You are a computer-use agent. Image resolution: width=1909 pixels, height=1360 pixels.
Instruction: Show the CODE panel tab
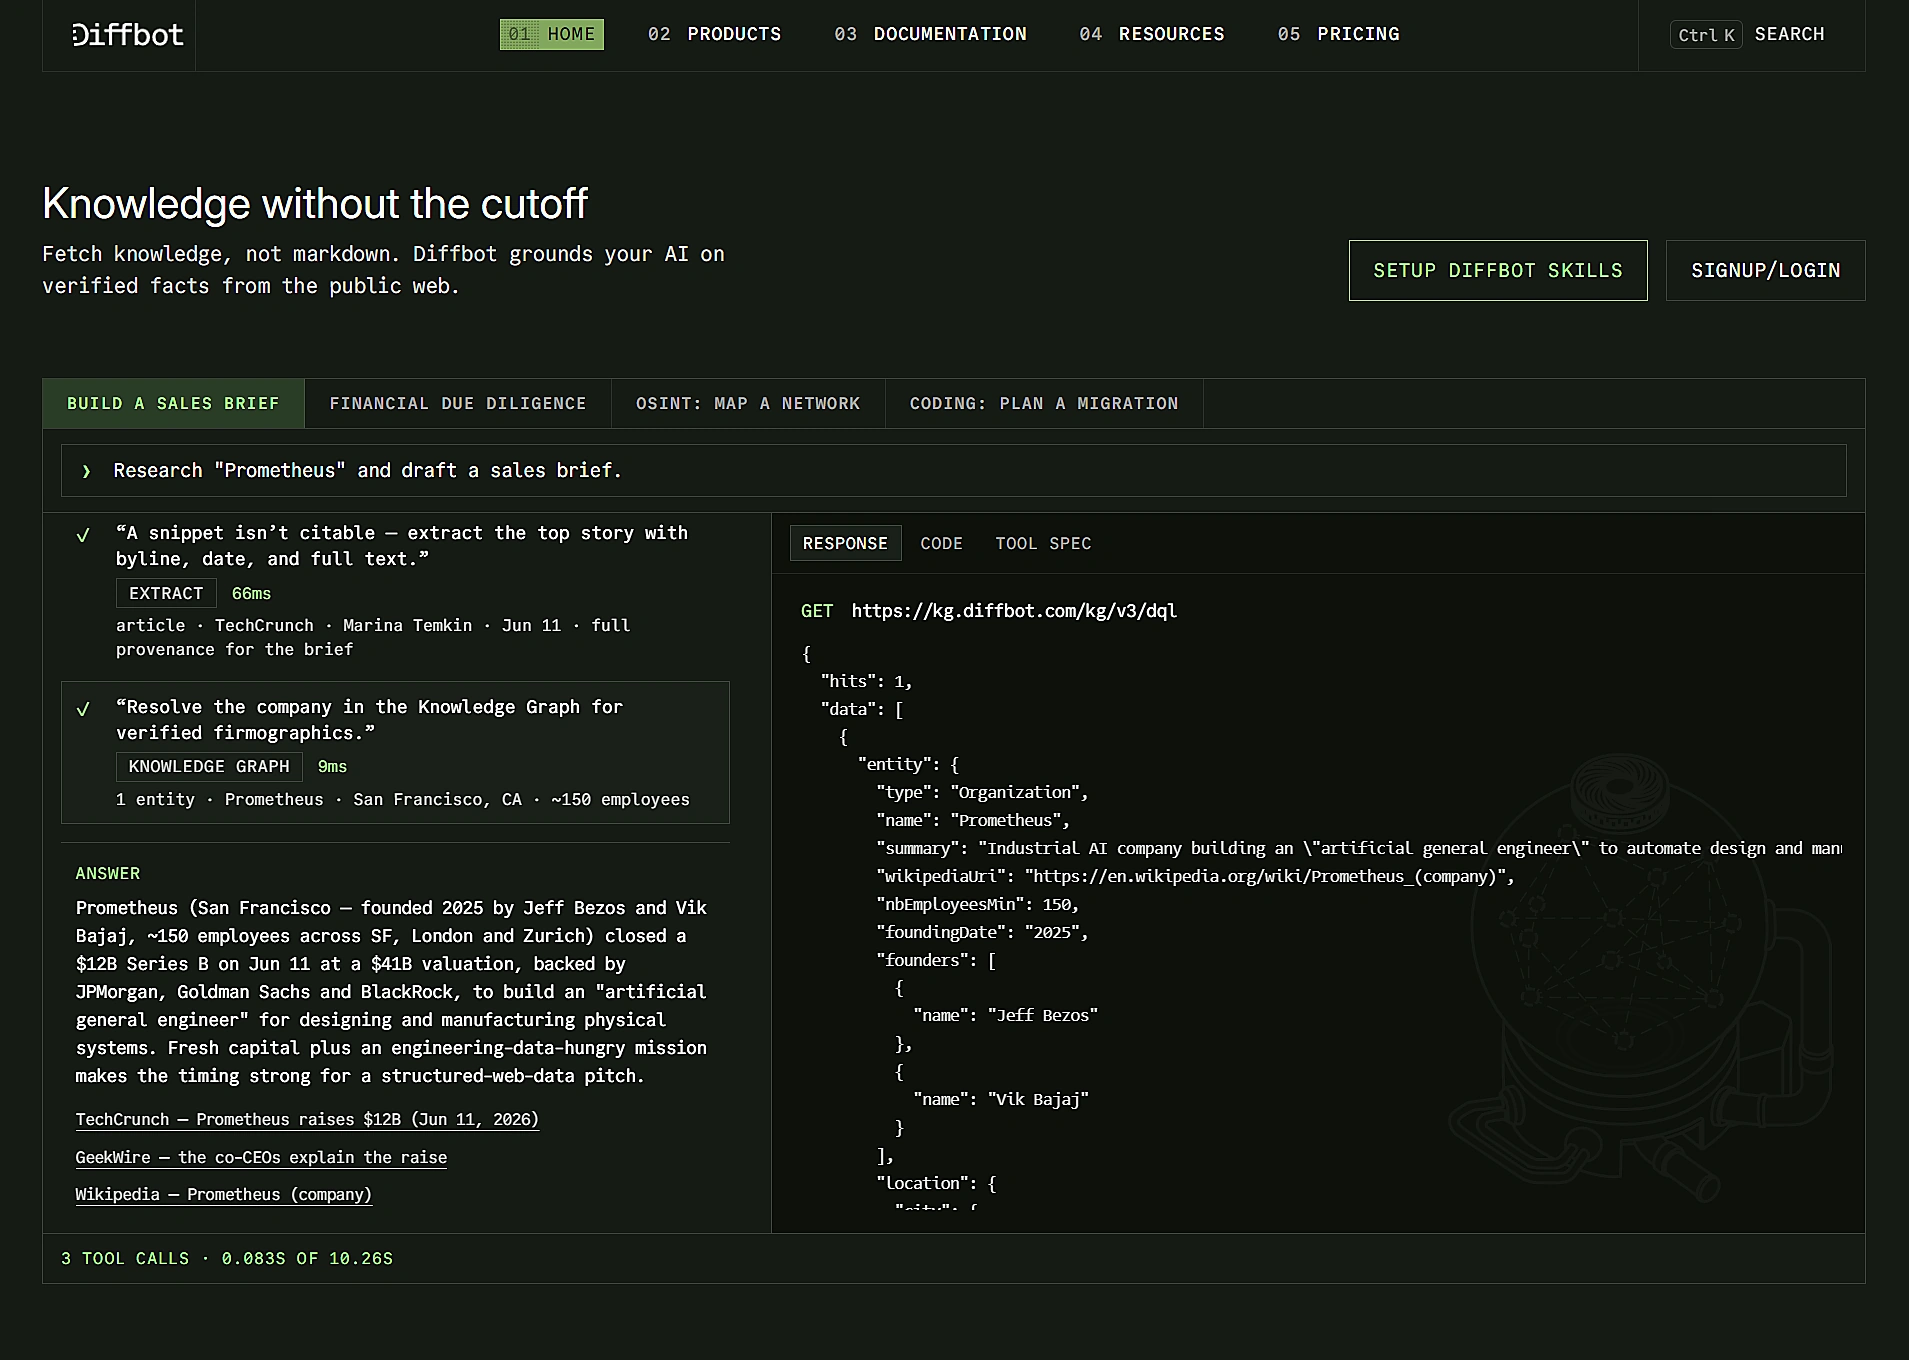941,543
